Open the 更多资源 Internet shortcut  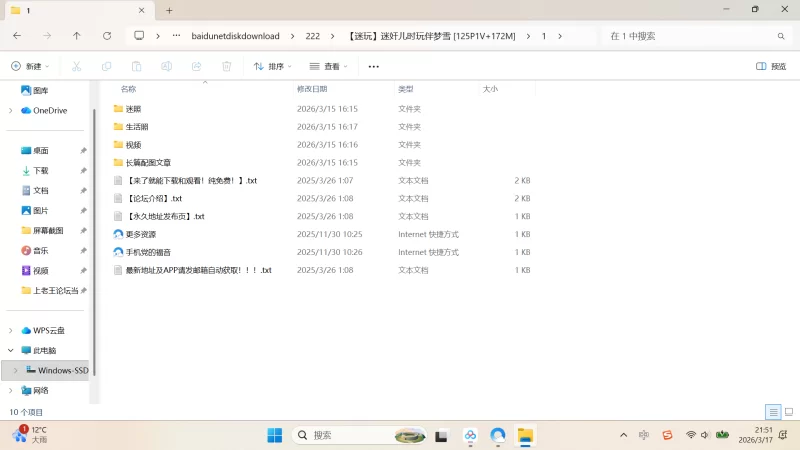click(140, 234)
